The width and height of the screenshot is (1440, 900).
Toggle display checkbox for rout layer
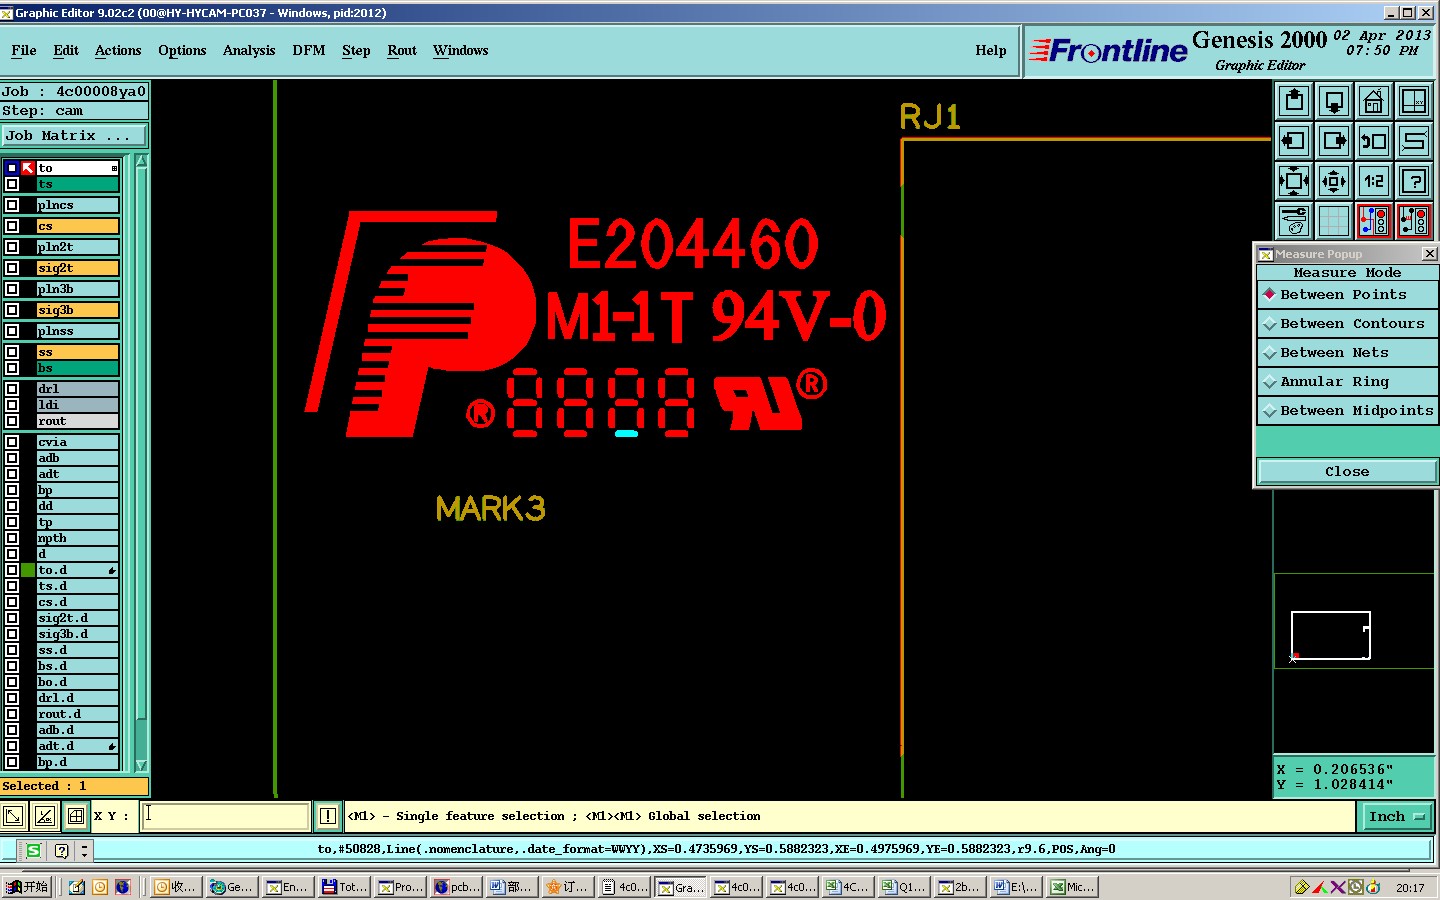click(x=12, y=421)
